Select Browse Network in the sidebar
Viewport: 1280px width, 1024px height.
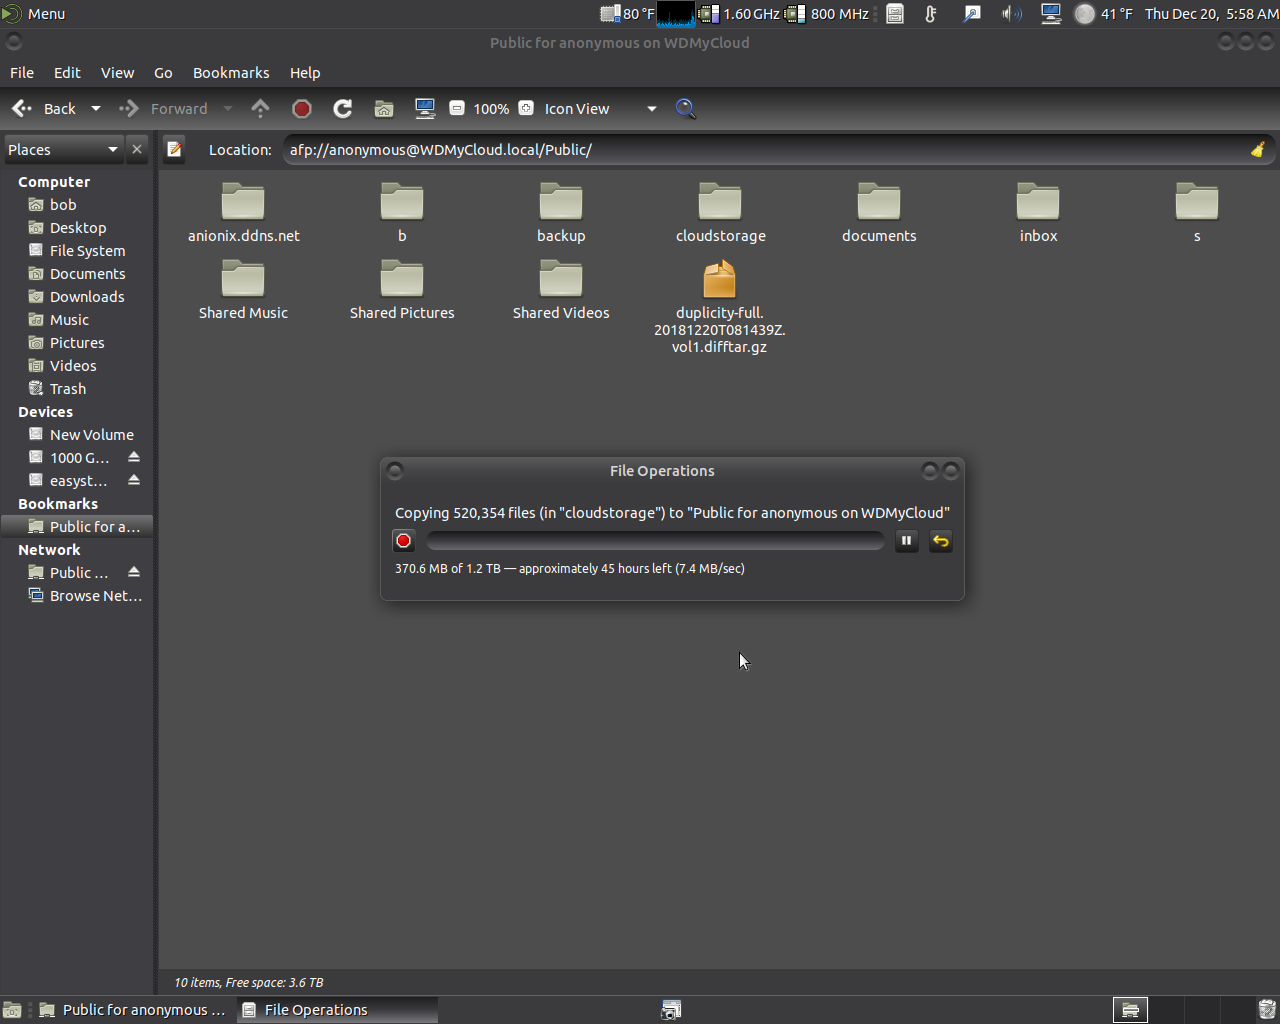tap(77, 596)
